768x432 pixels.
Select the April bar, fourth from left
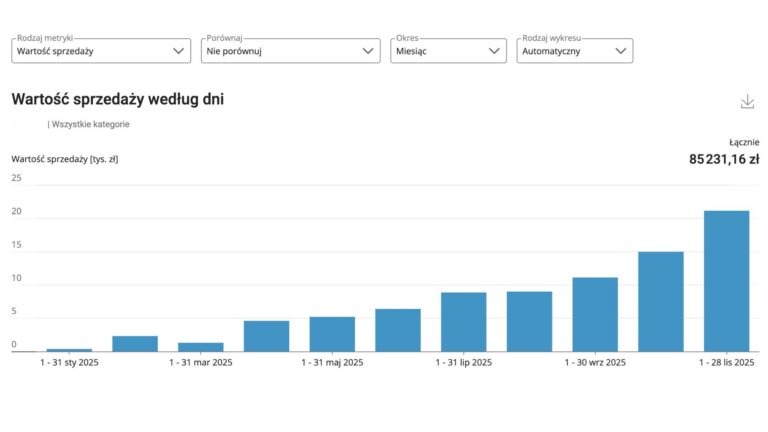(266, 336)
